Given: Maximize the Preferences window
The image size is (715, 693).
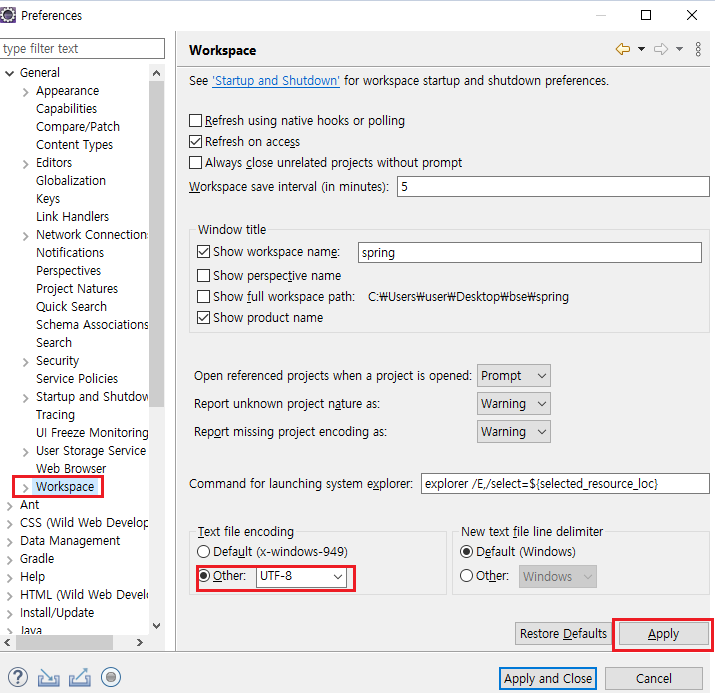Looking at the screenshot, I should (x=646, y=15).
